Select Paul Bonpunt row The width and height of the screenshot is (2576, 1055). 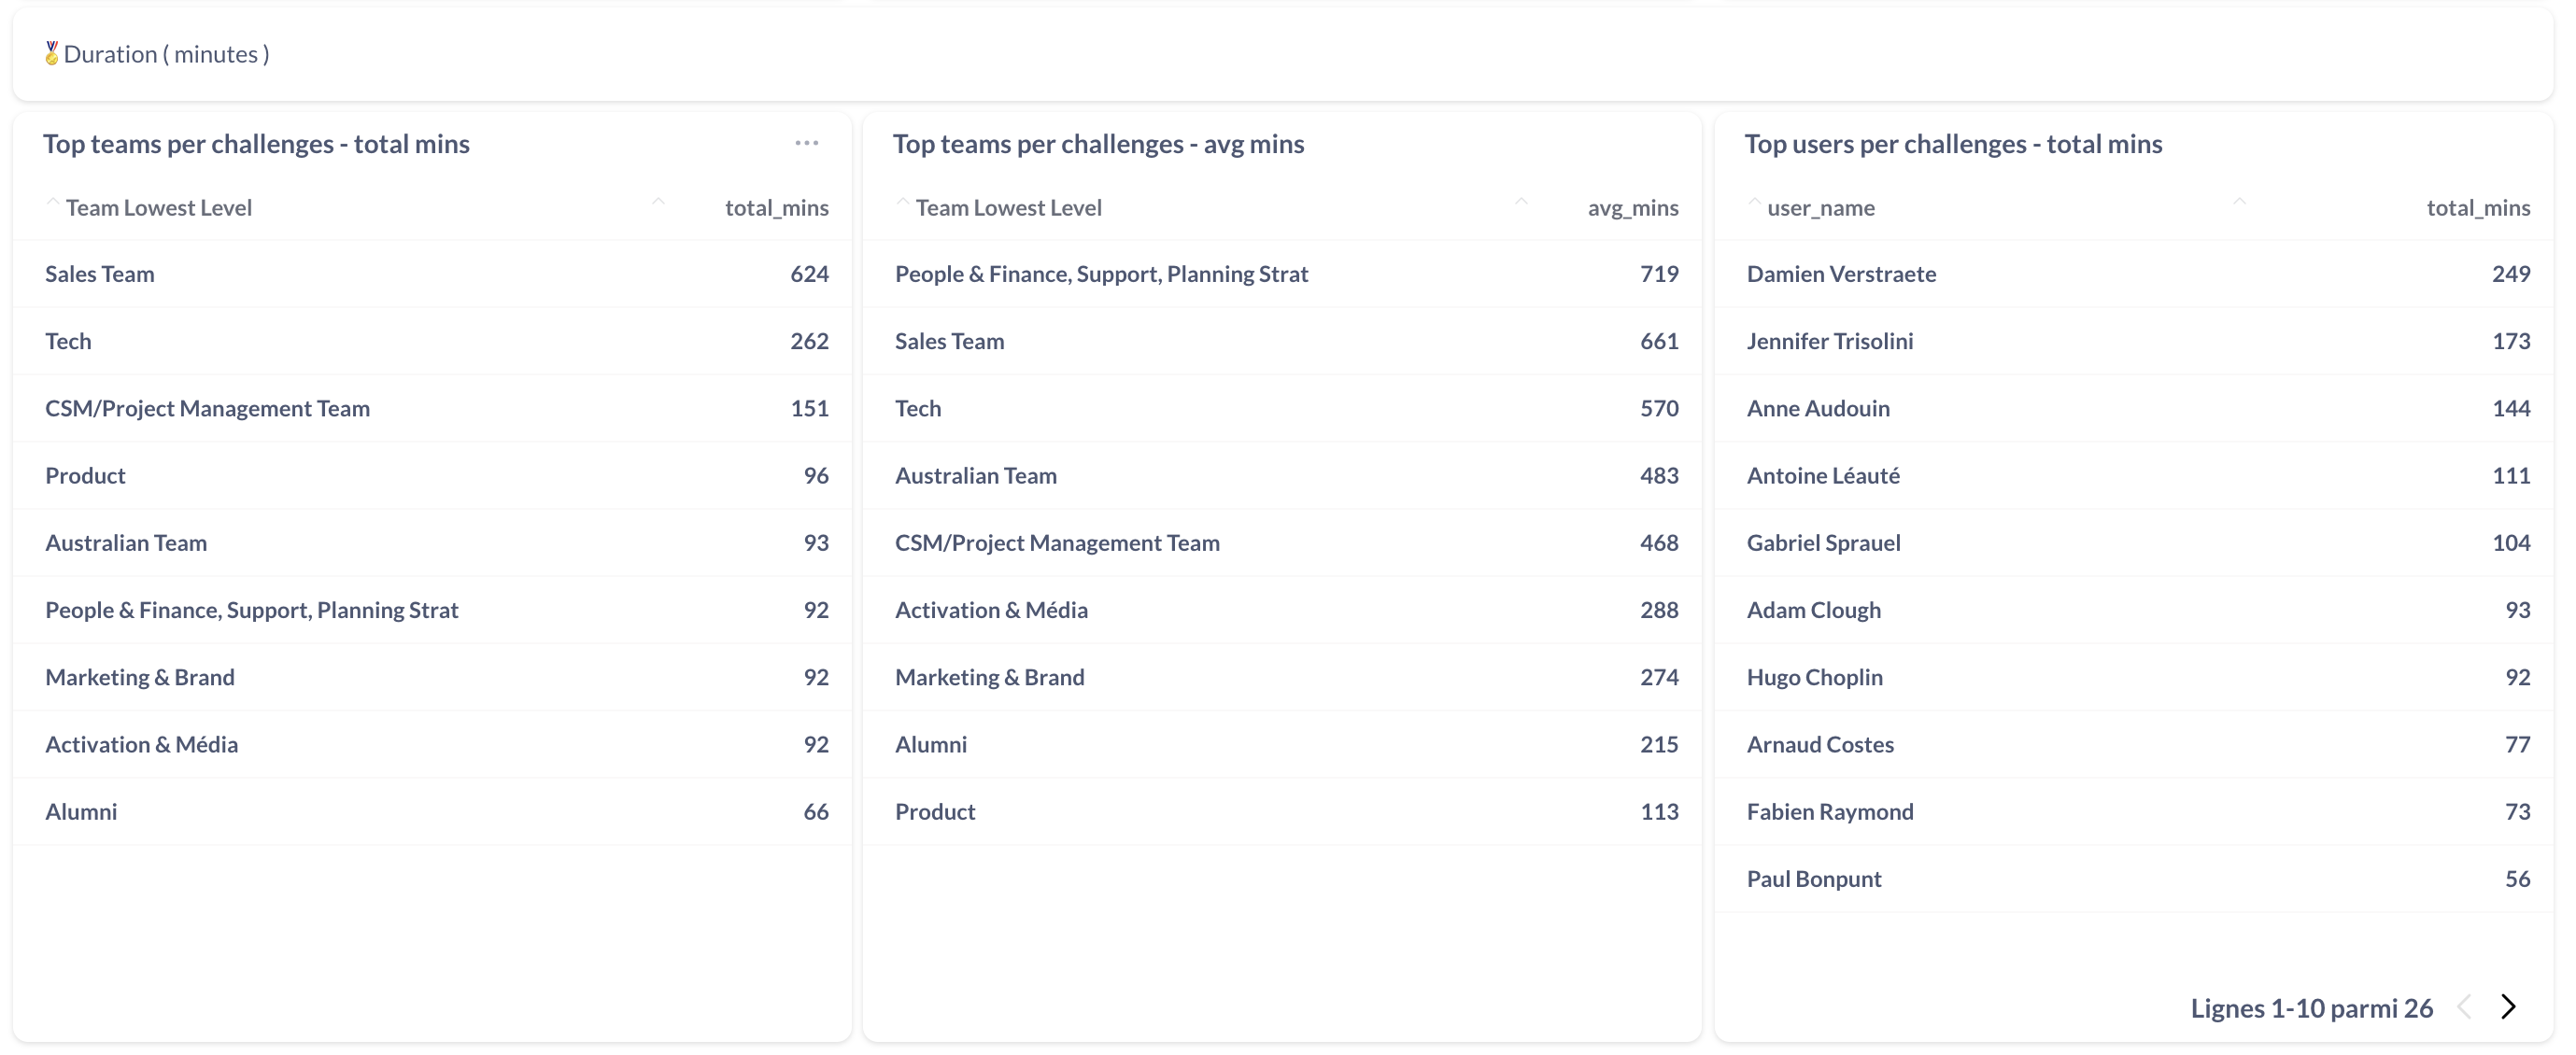point(1813,879)
